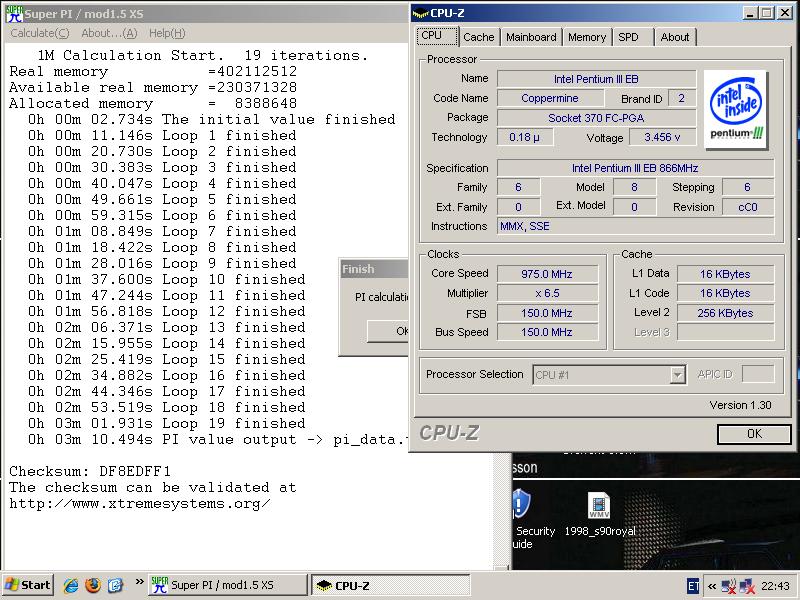The image size is (800, 600).
Task: Click the x 6.5 multiplier value
Action: [x=547, y=293]
